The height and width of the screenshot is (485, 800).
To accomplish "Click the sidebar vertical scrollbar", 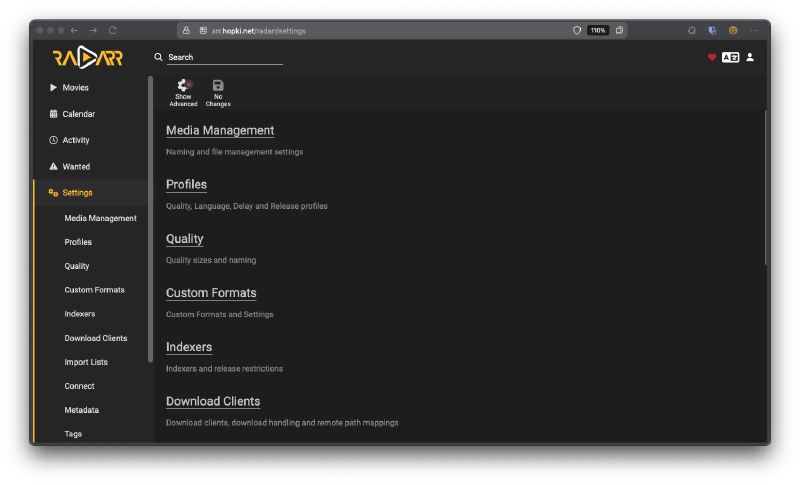I will [151, 220].
